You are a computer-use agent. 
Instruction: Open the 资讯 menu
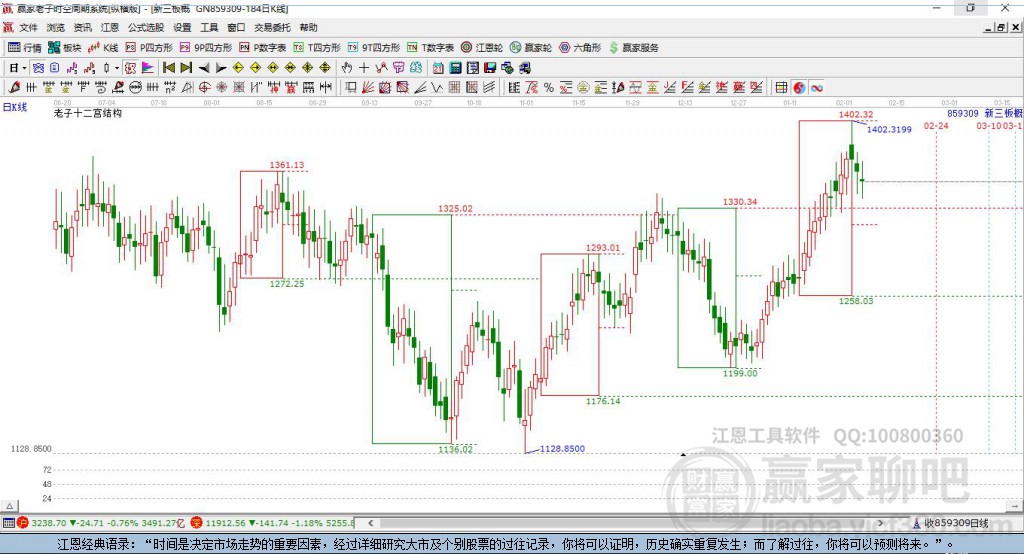82,27
